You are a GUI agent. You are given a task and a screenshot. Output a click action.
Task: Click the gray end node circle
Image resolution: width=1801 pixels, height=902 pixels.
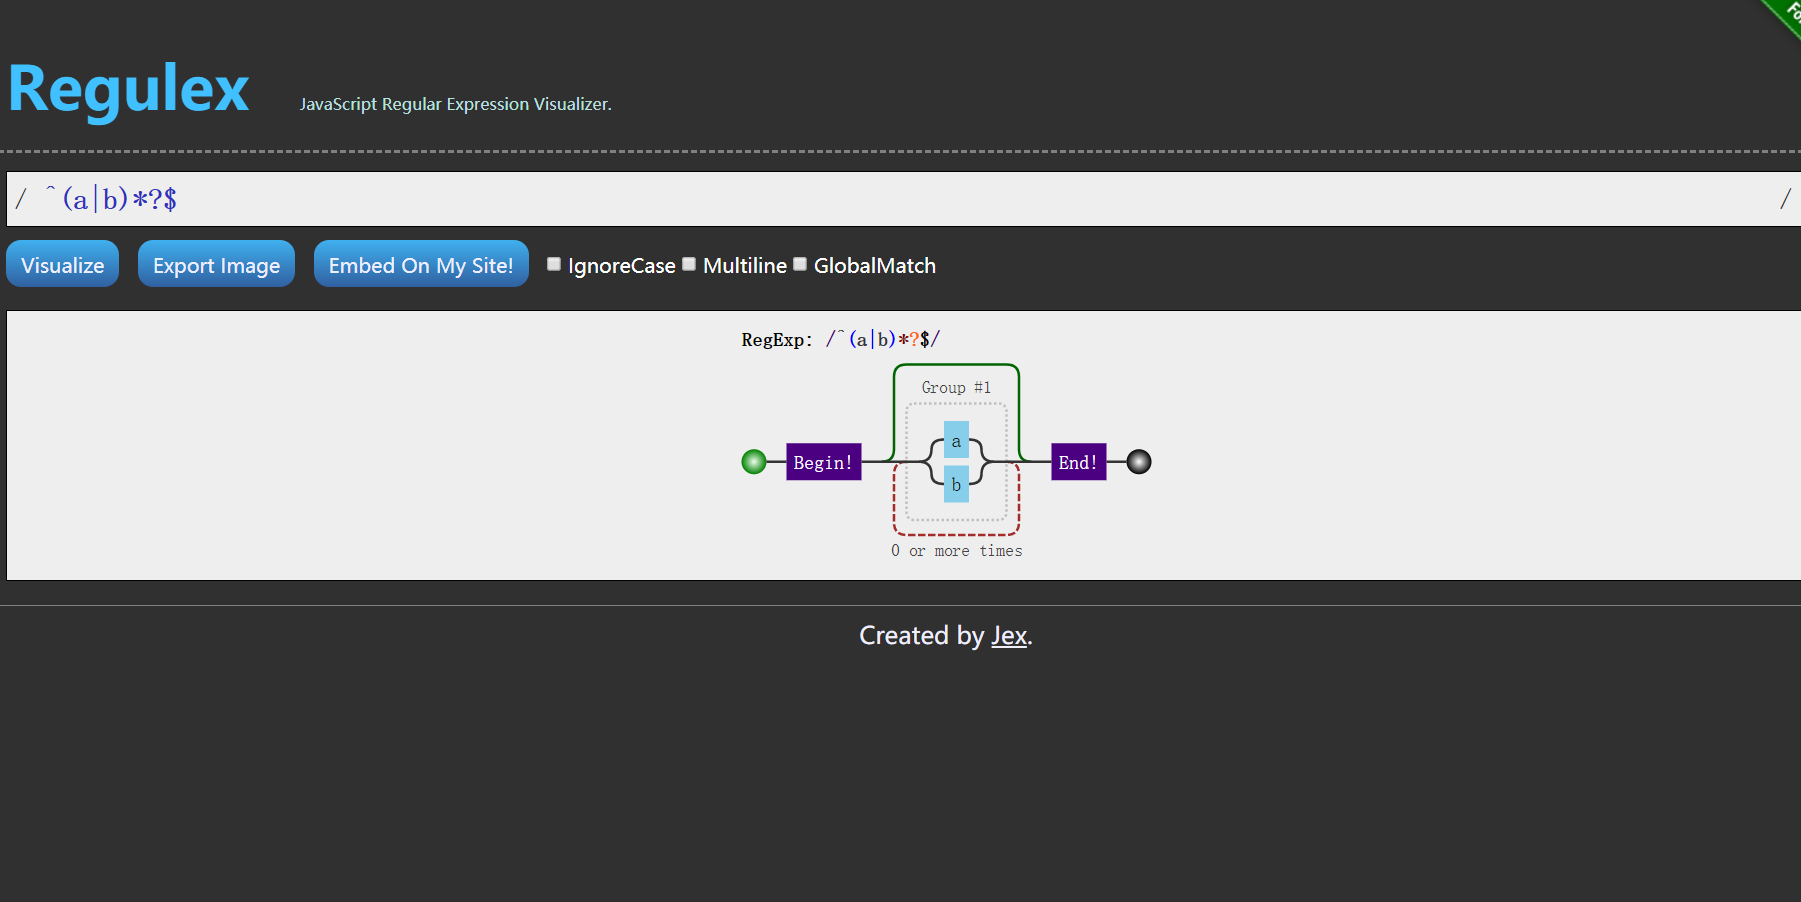(1139, 462)
